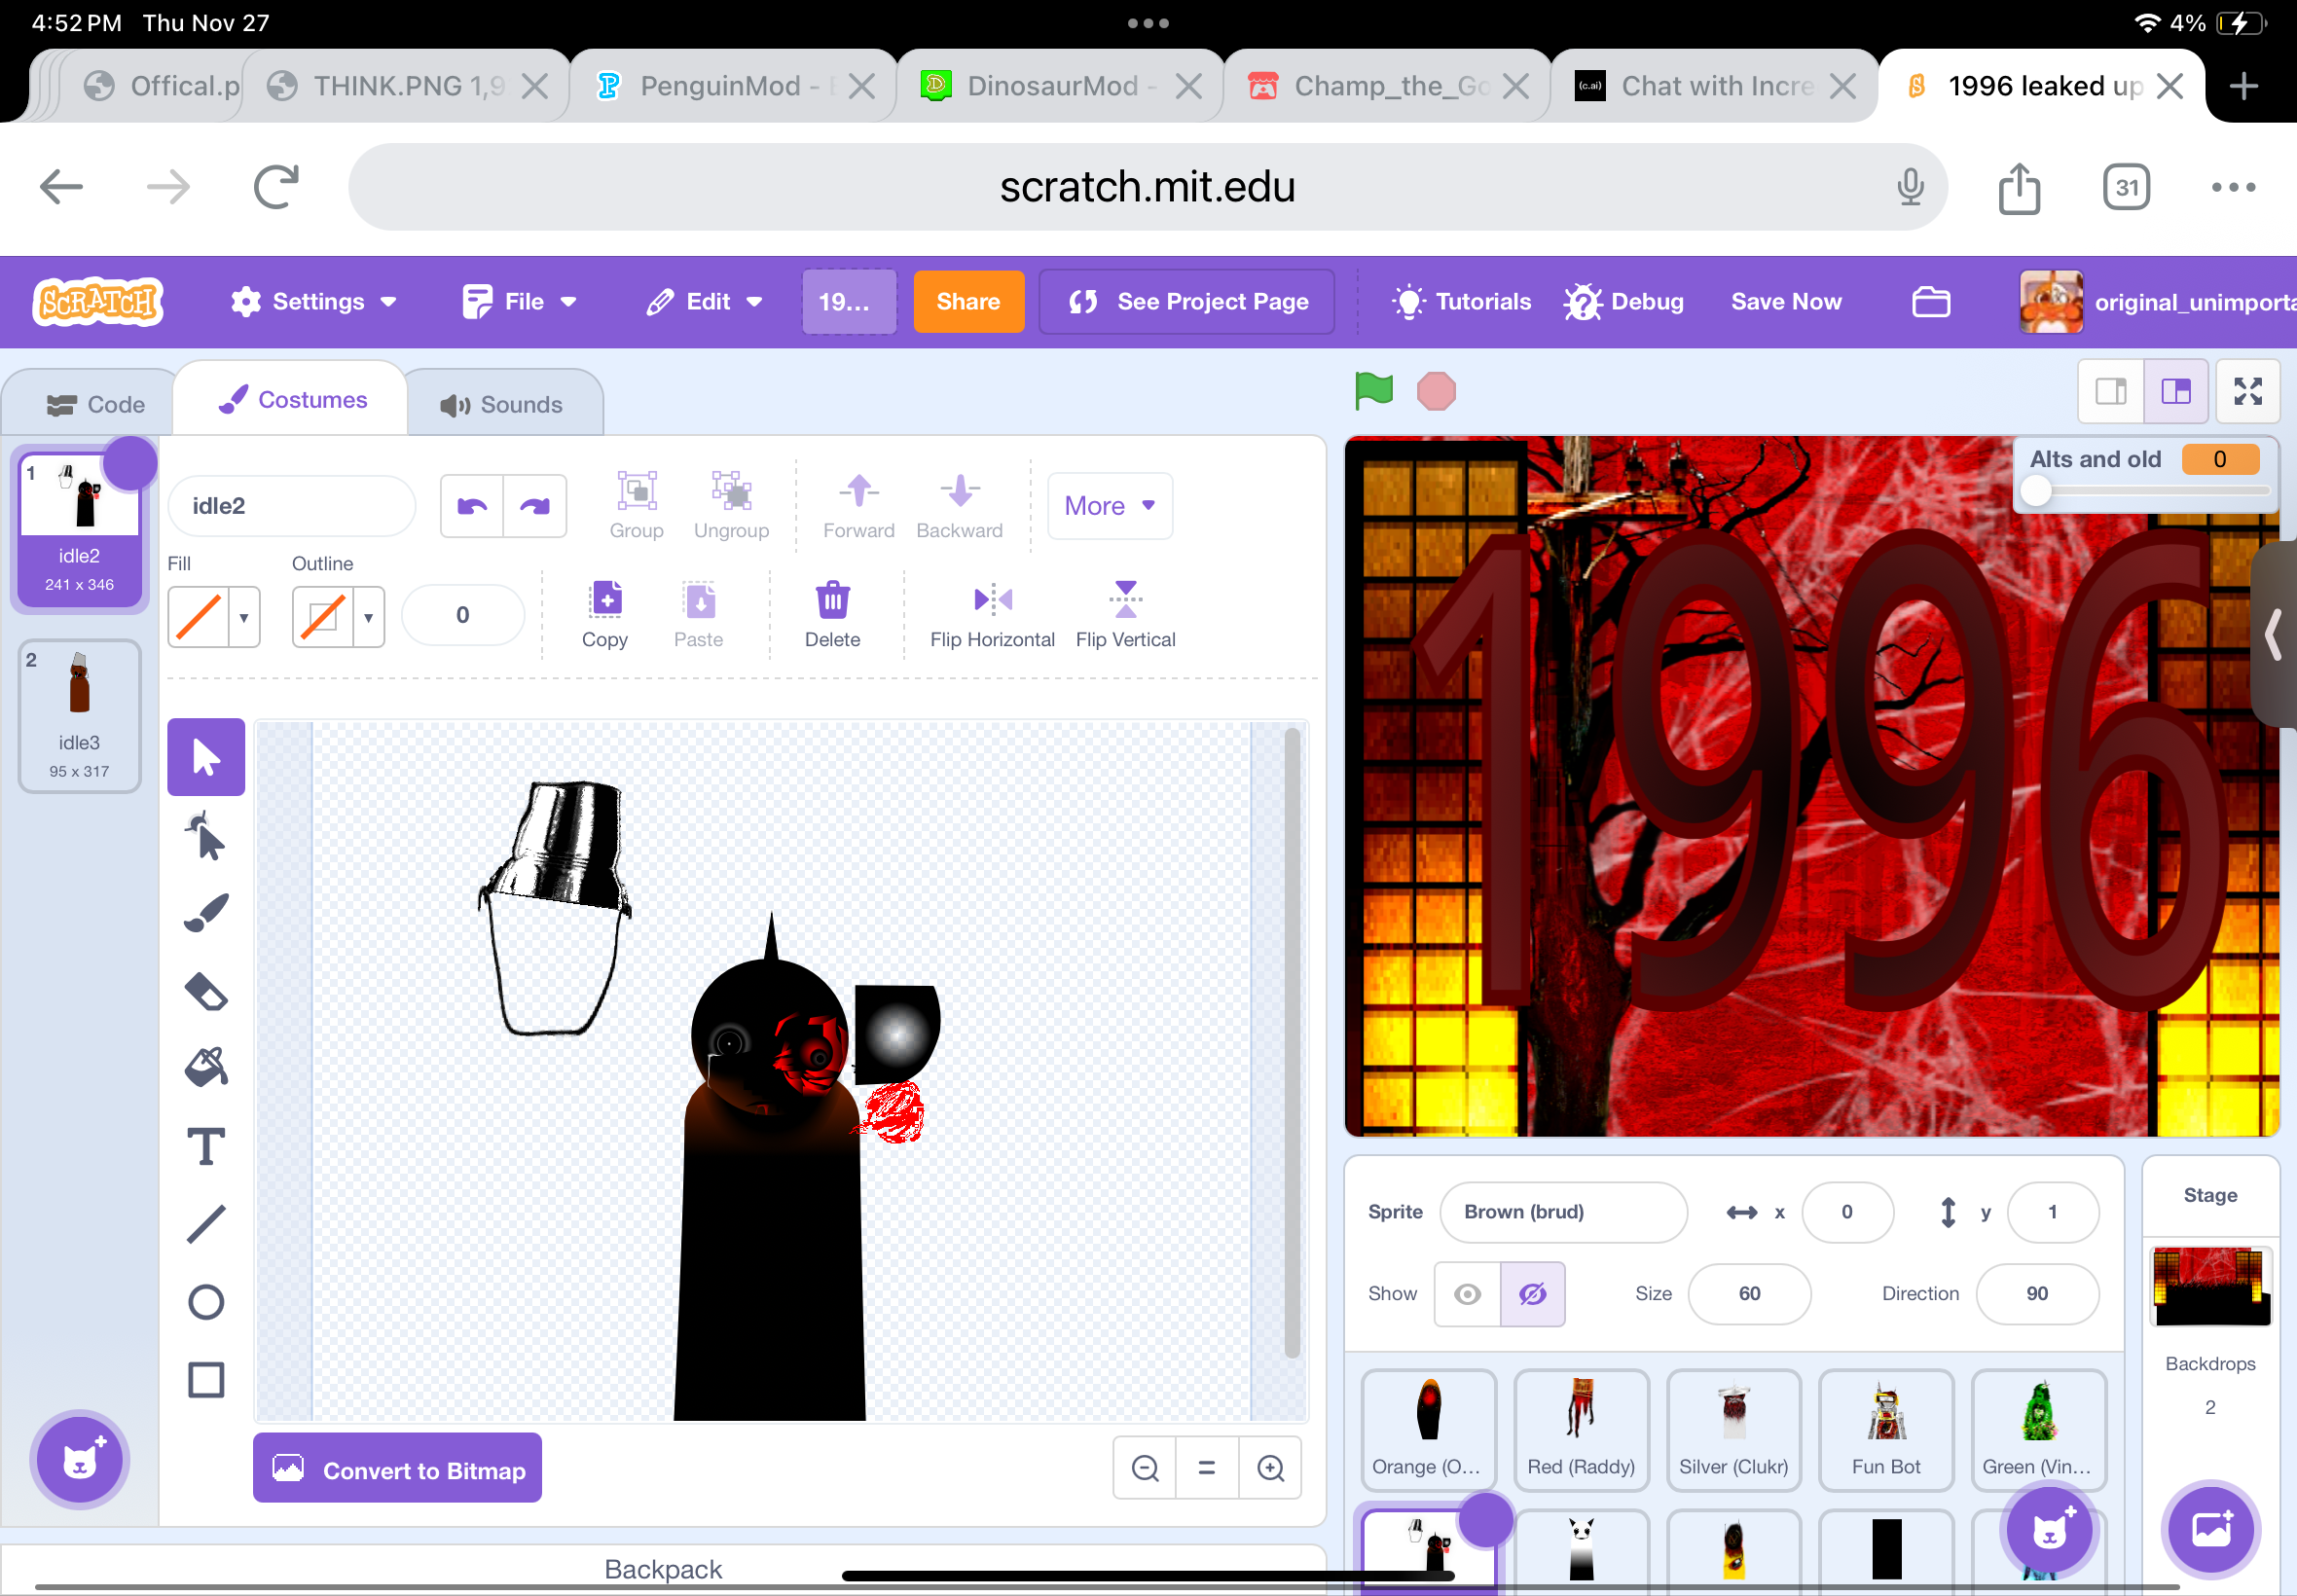Select the Reshape tool
The image size is (2297, 1596).
[x=206, y=836]
